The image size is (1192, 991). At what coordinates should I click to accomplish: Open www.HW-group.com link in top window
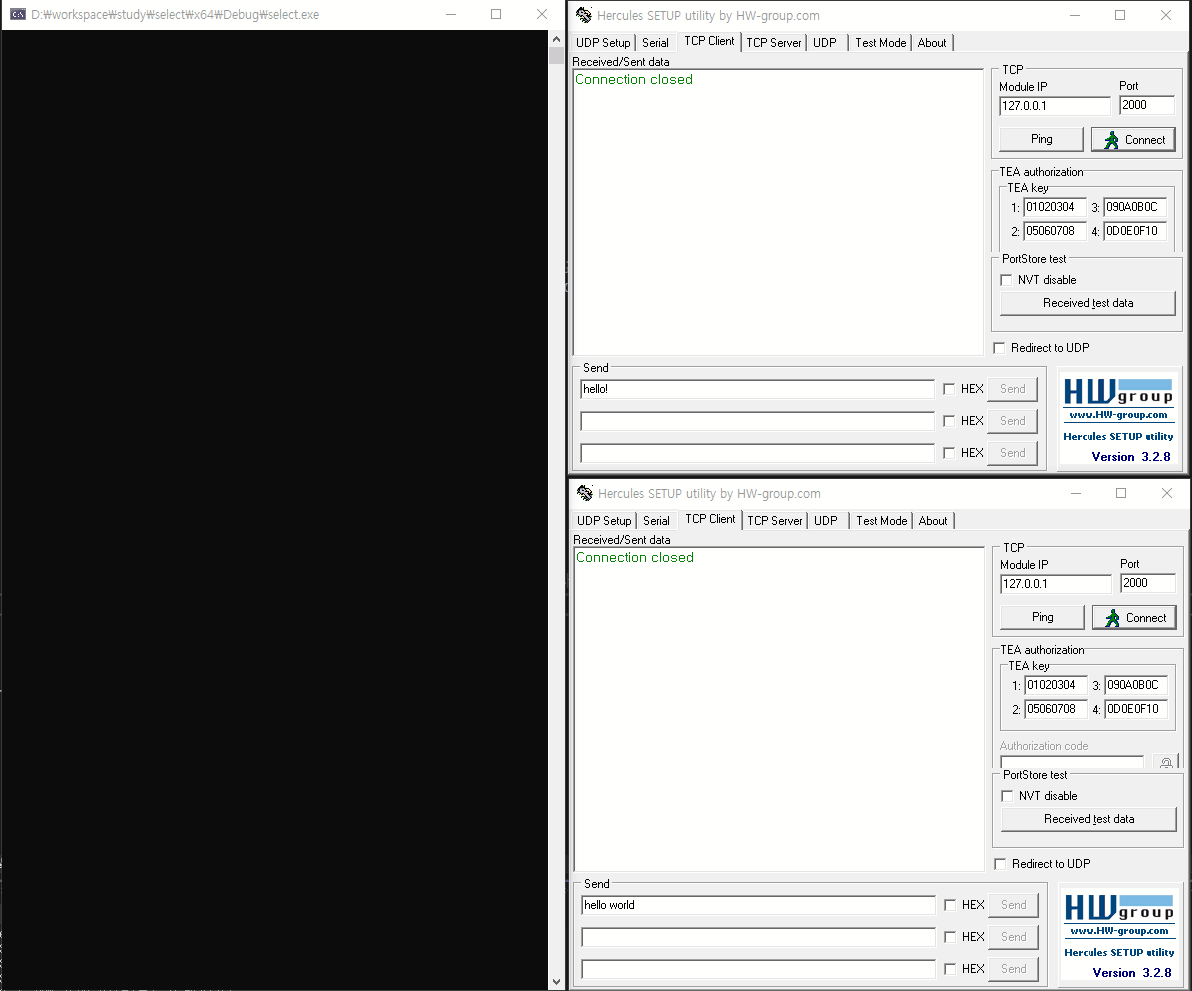click(x=1118, y=415)
